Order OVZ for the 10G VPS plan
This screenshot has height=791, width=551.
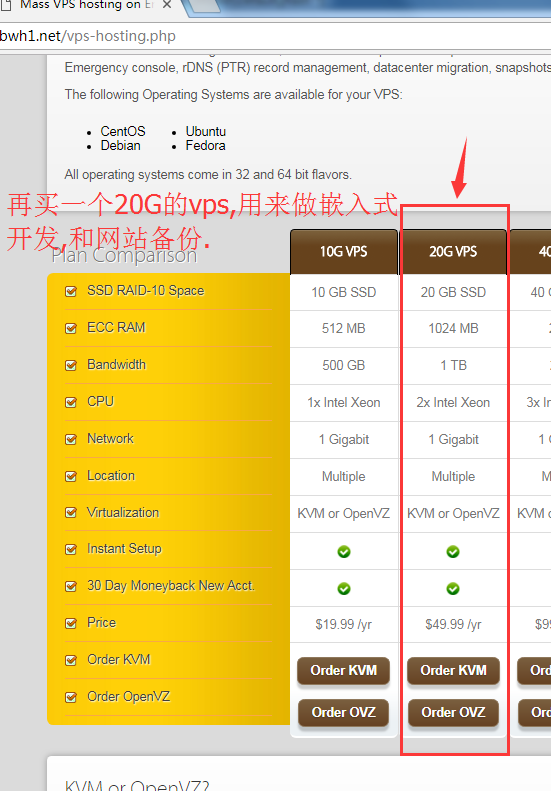(344, 712)
